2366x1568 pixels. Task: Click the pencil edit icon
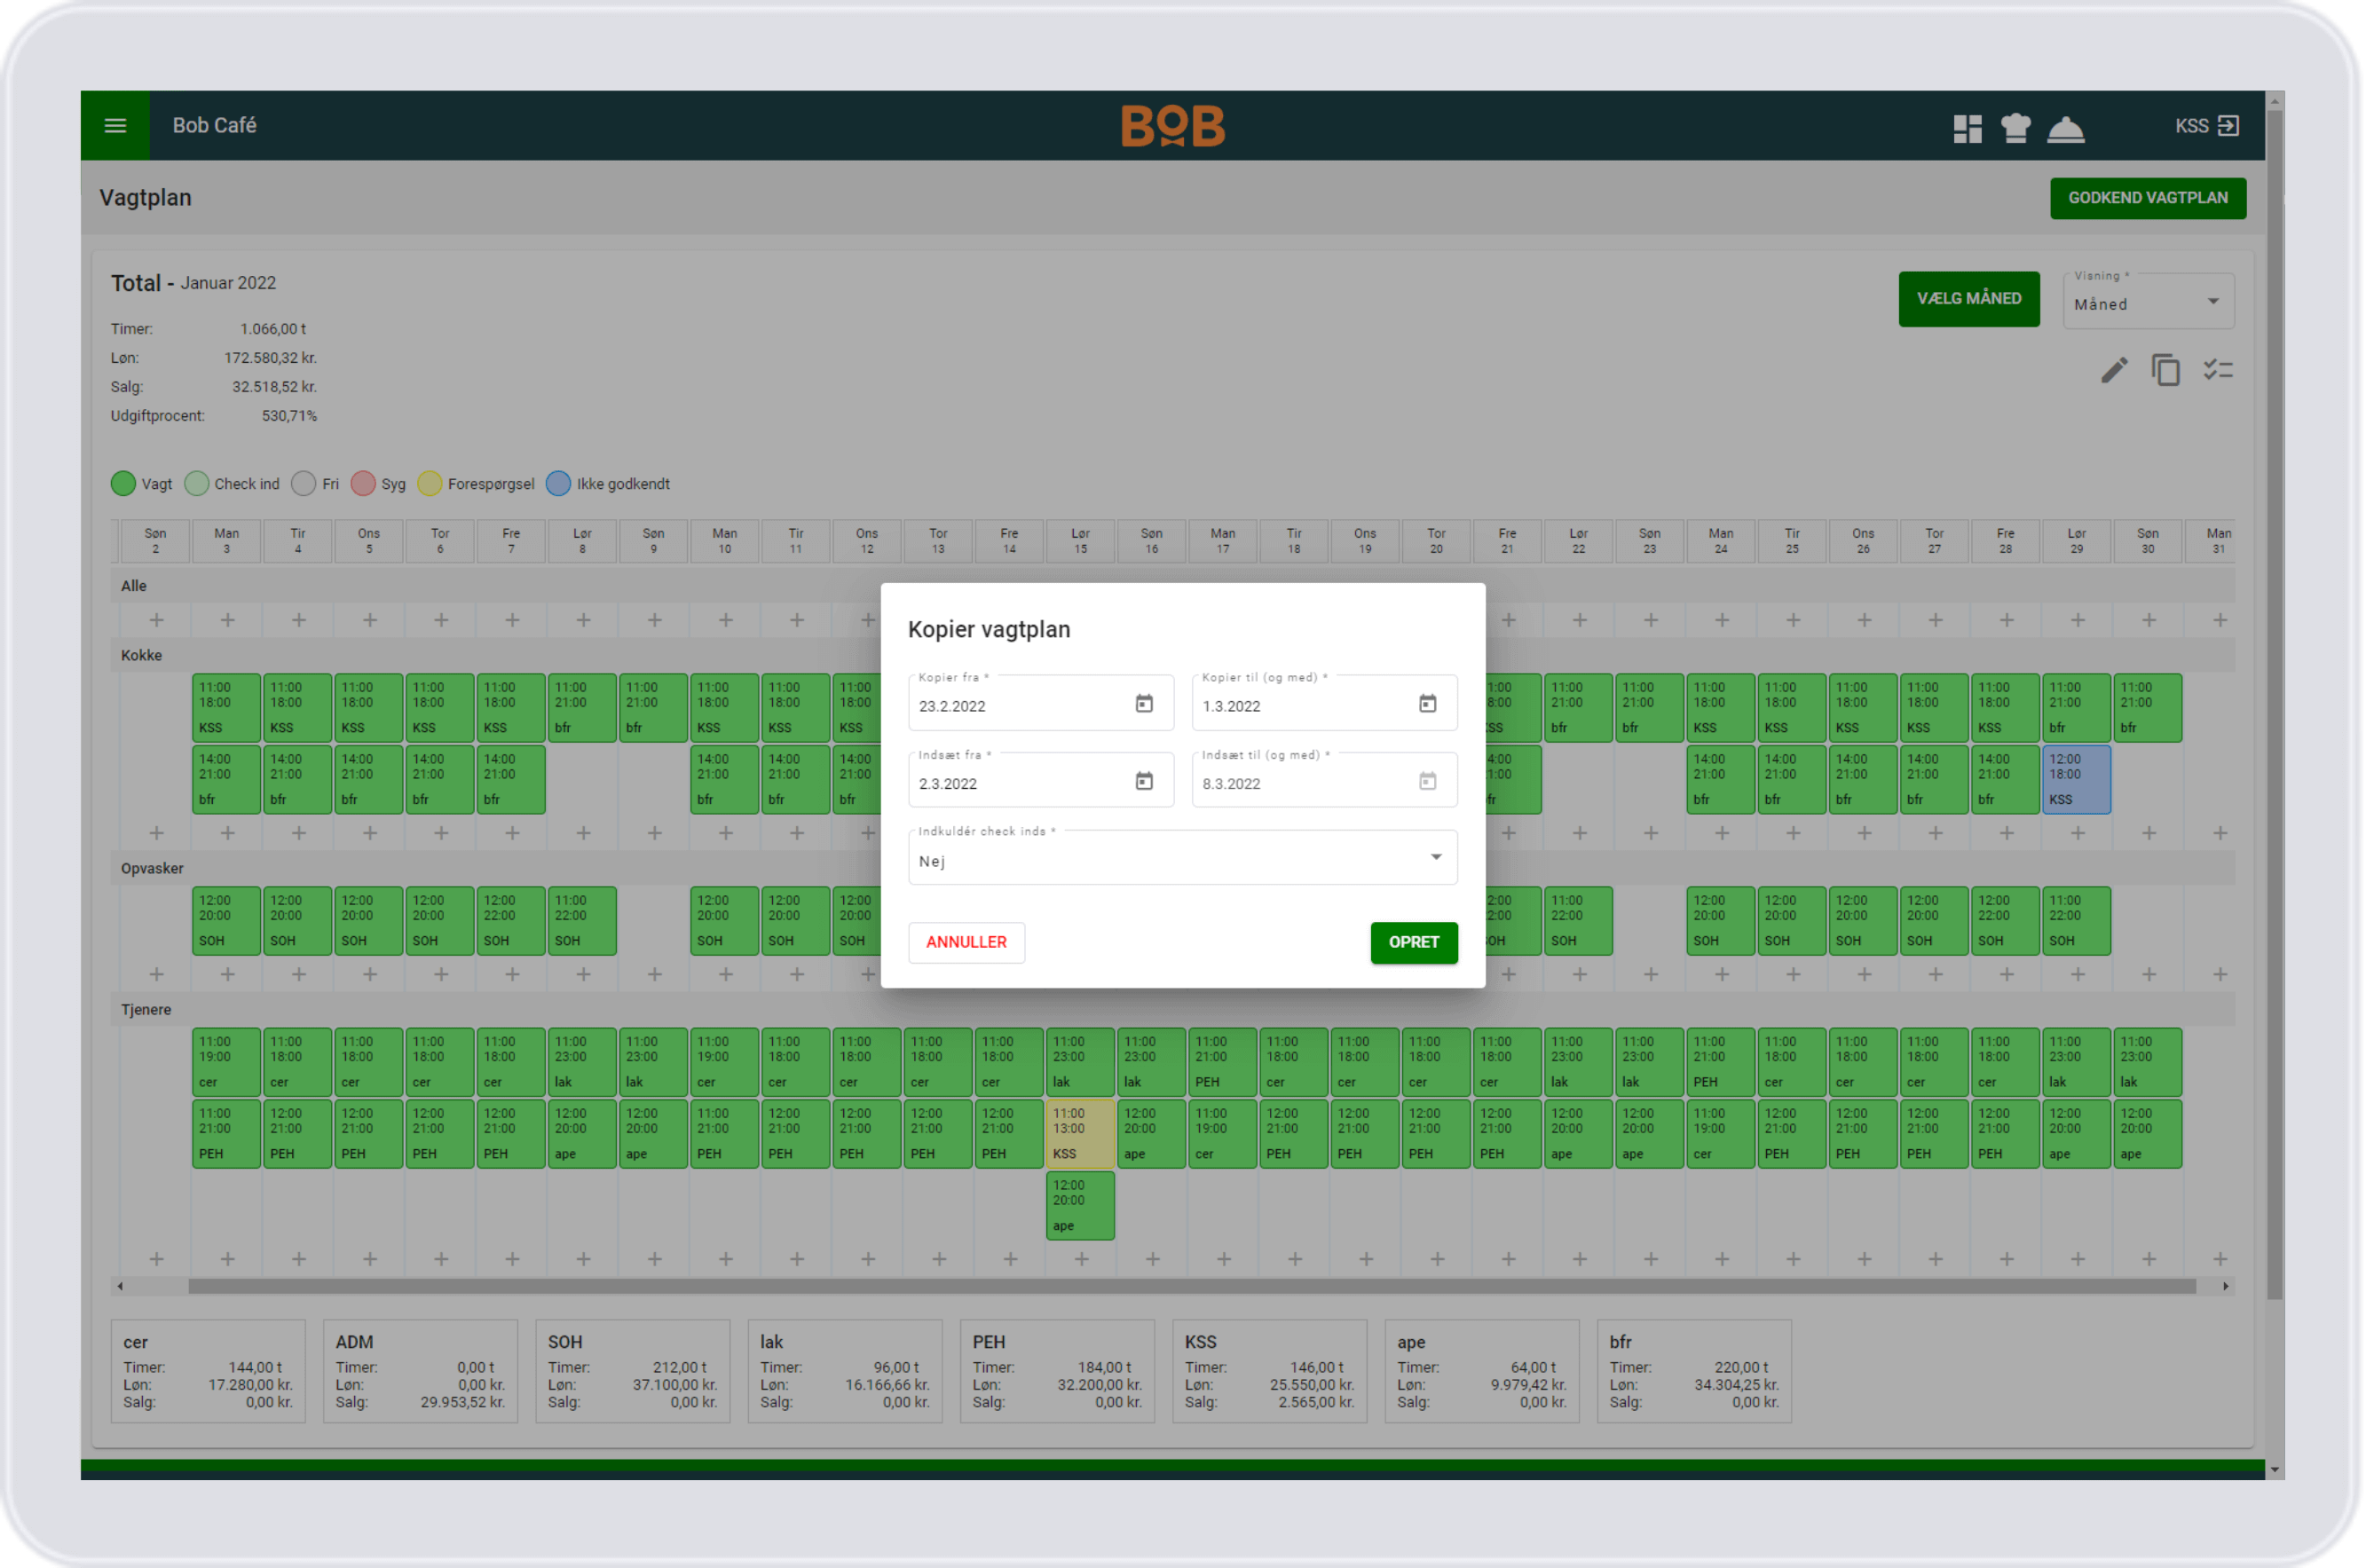point(2113,371)
